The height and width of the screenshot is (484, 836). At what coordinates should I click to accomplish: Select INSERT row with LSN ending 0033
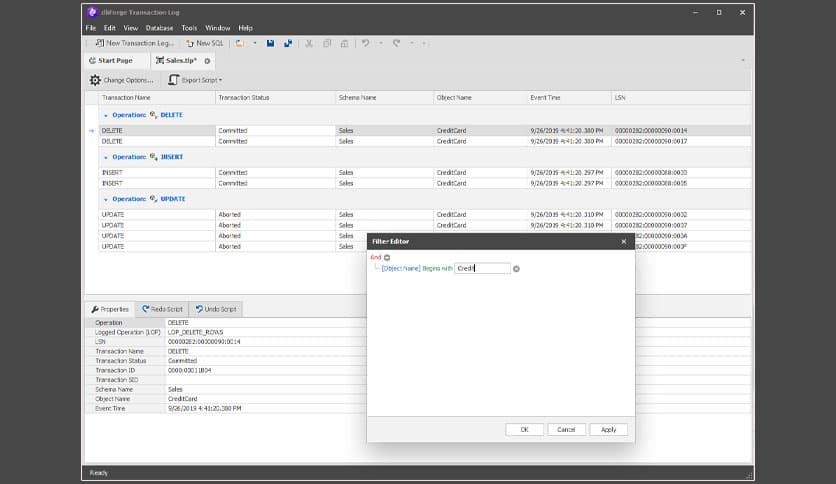(x=424, y=173)
